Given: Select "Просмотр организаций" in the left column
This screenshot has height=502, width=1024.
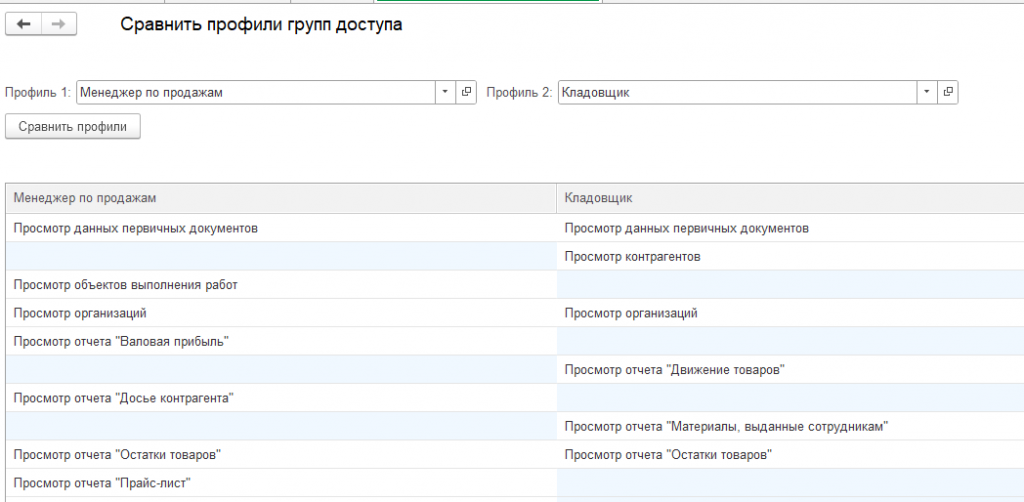Looking at the screenshot, I should pos(81,313).
